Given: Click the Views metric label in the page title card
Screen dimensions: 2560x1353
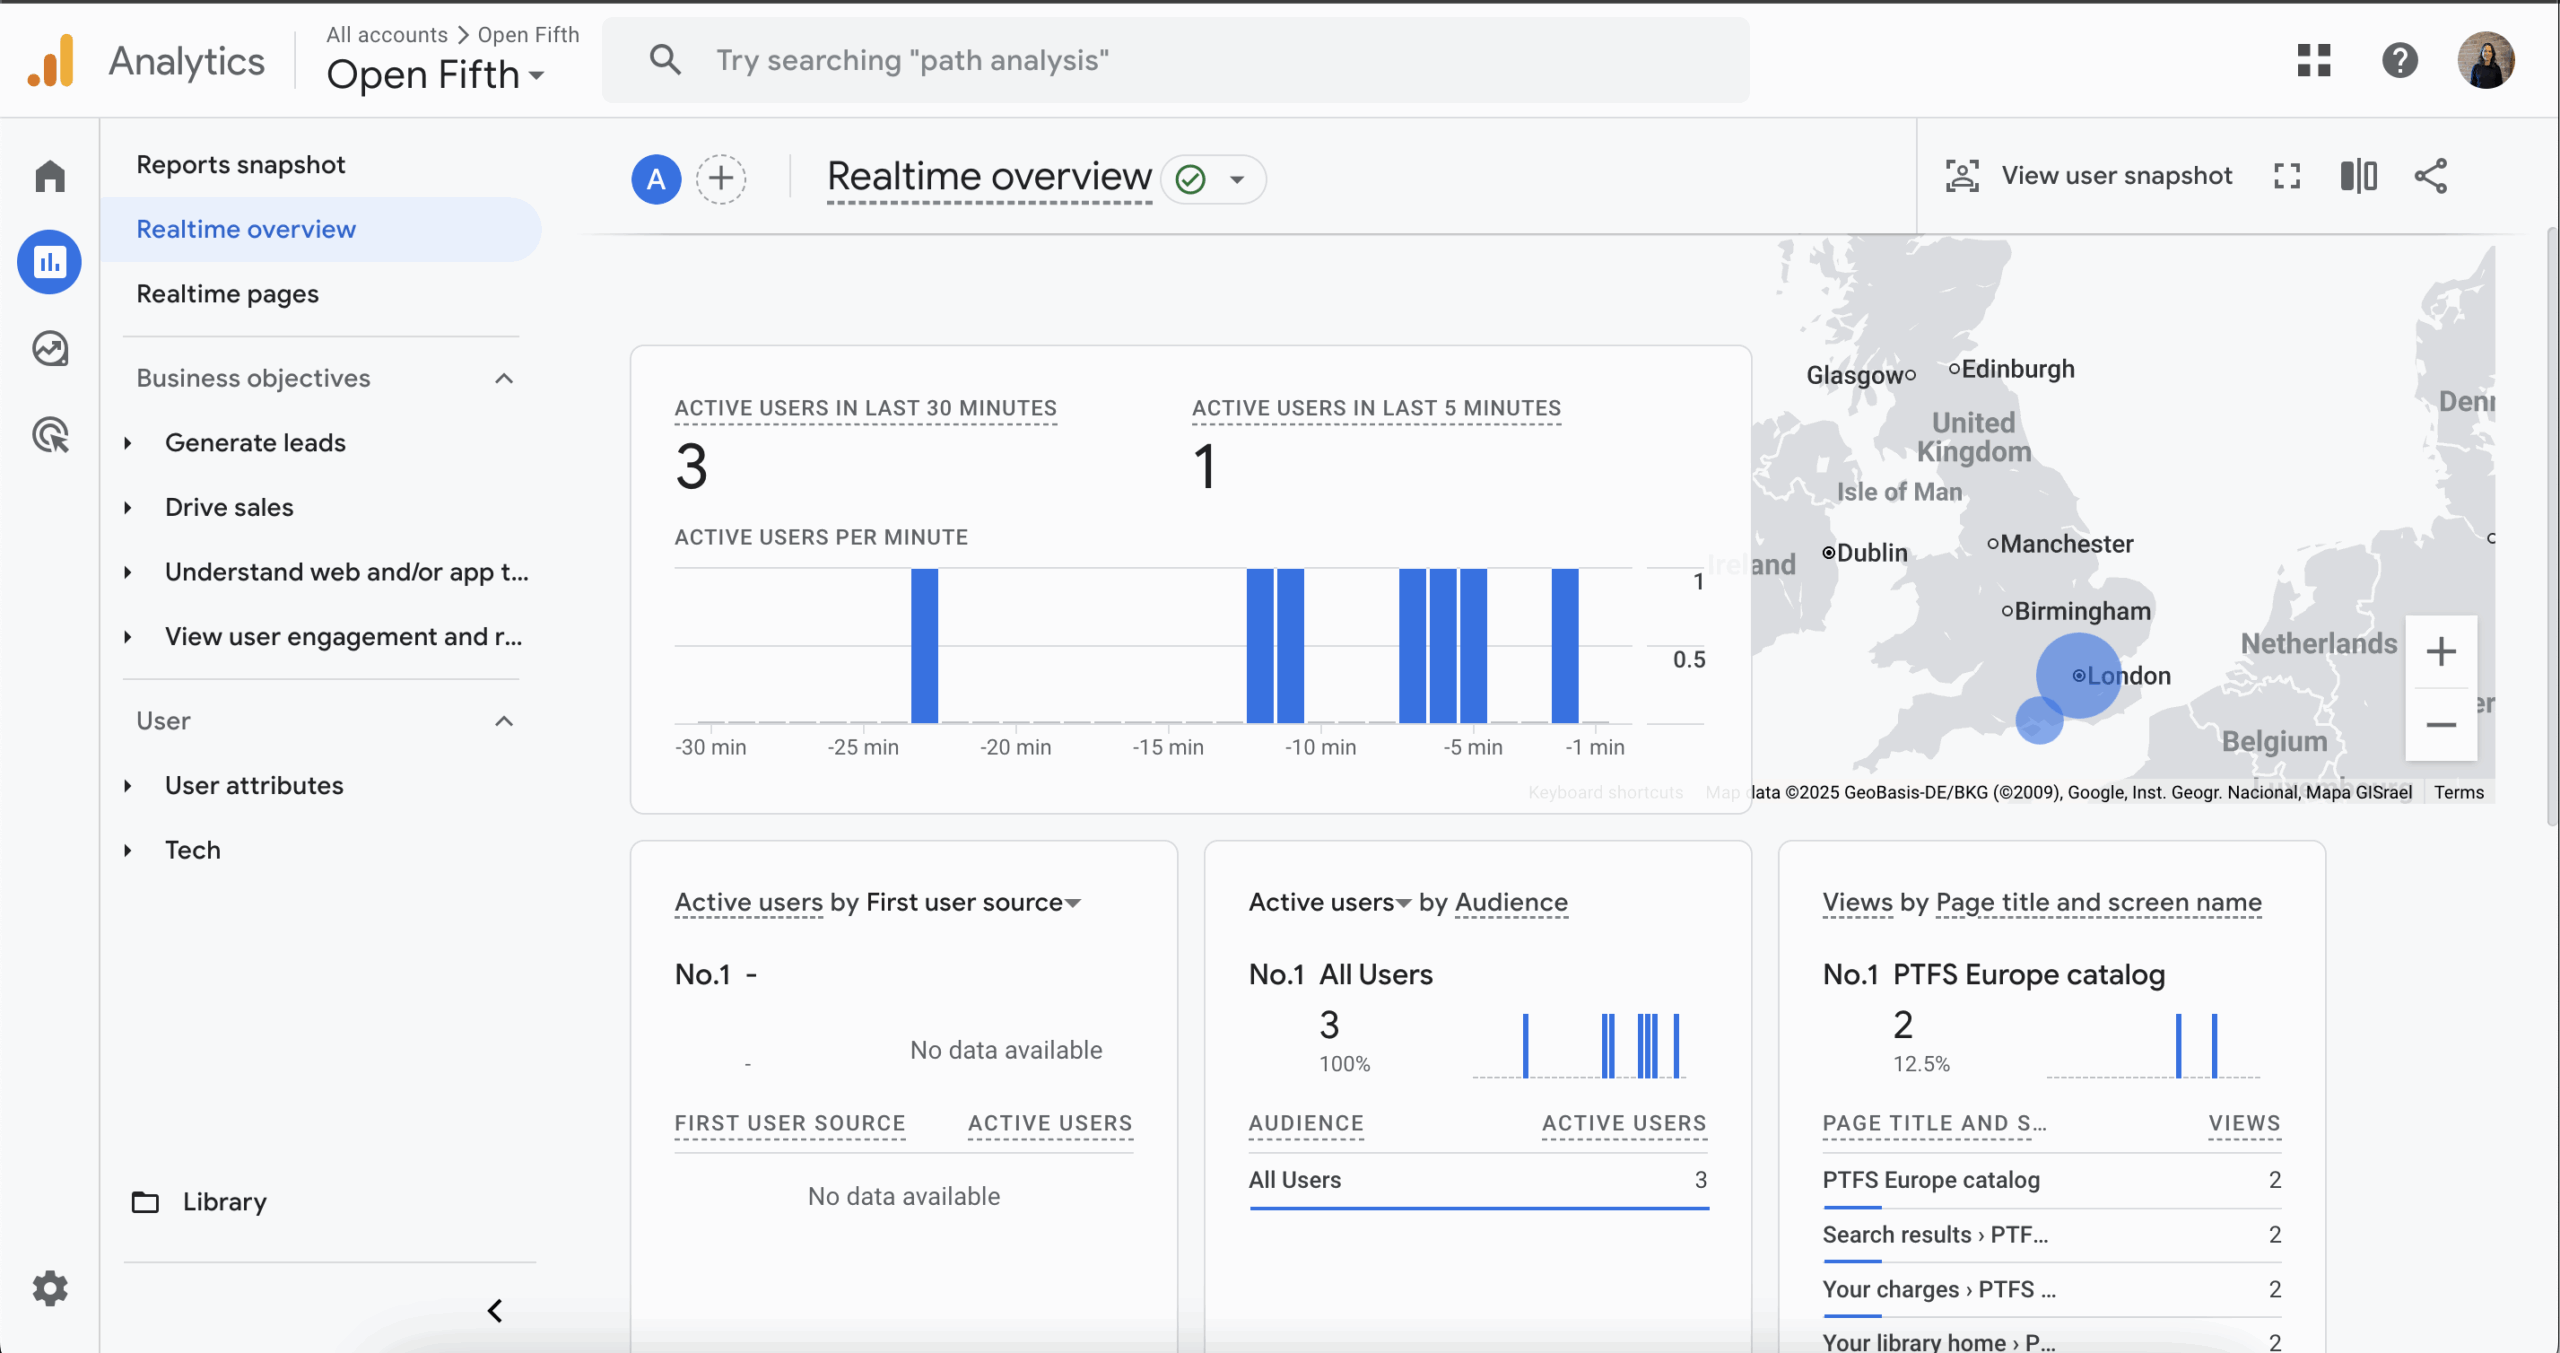Looking at the screenshot, I should tap(1858, 903).
